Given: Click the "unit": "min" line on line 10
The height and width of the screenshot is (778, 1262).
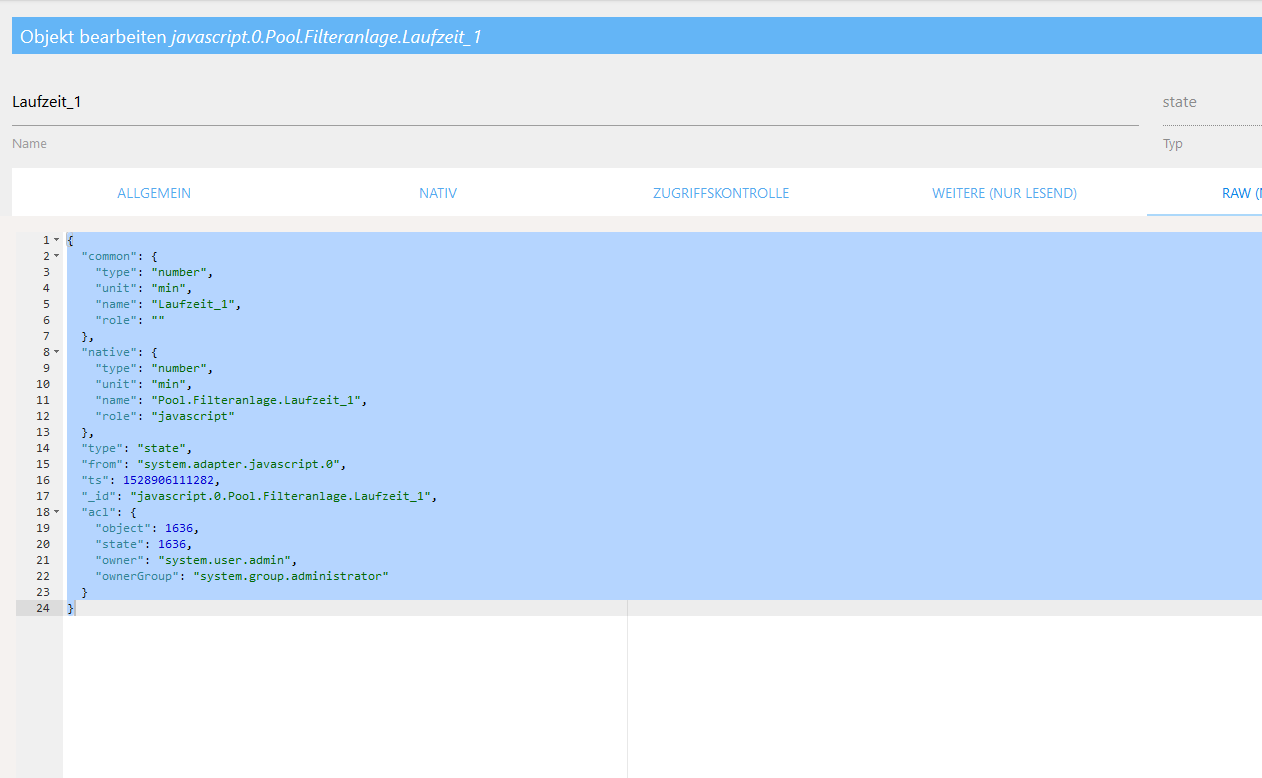Looking at the screenshot, I should [144, 384].
